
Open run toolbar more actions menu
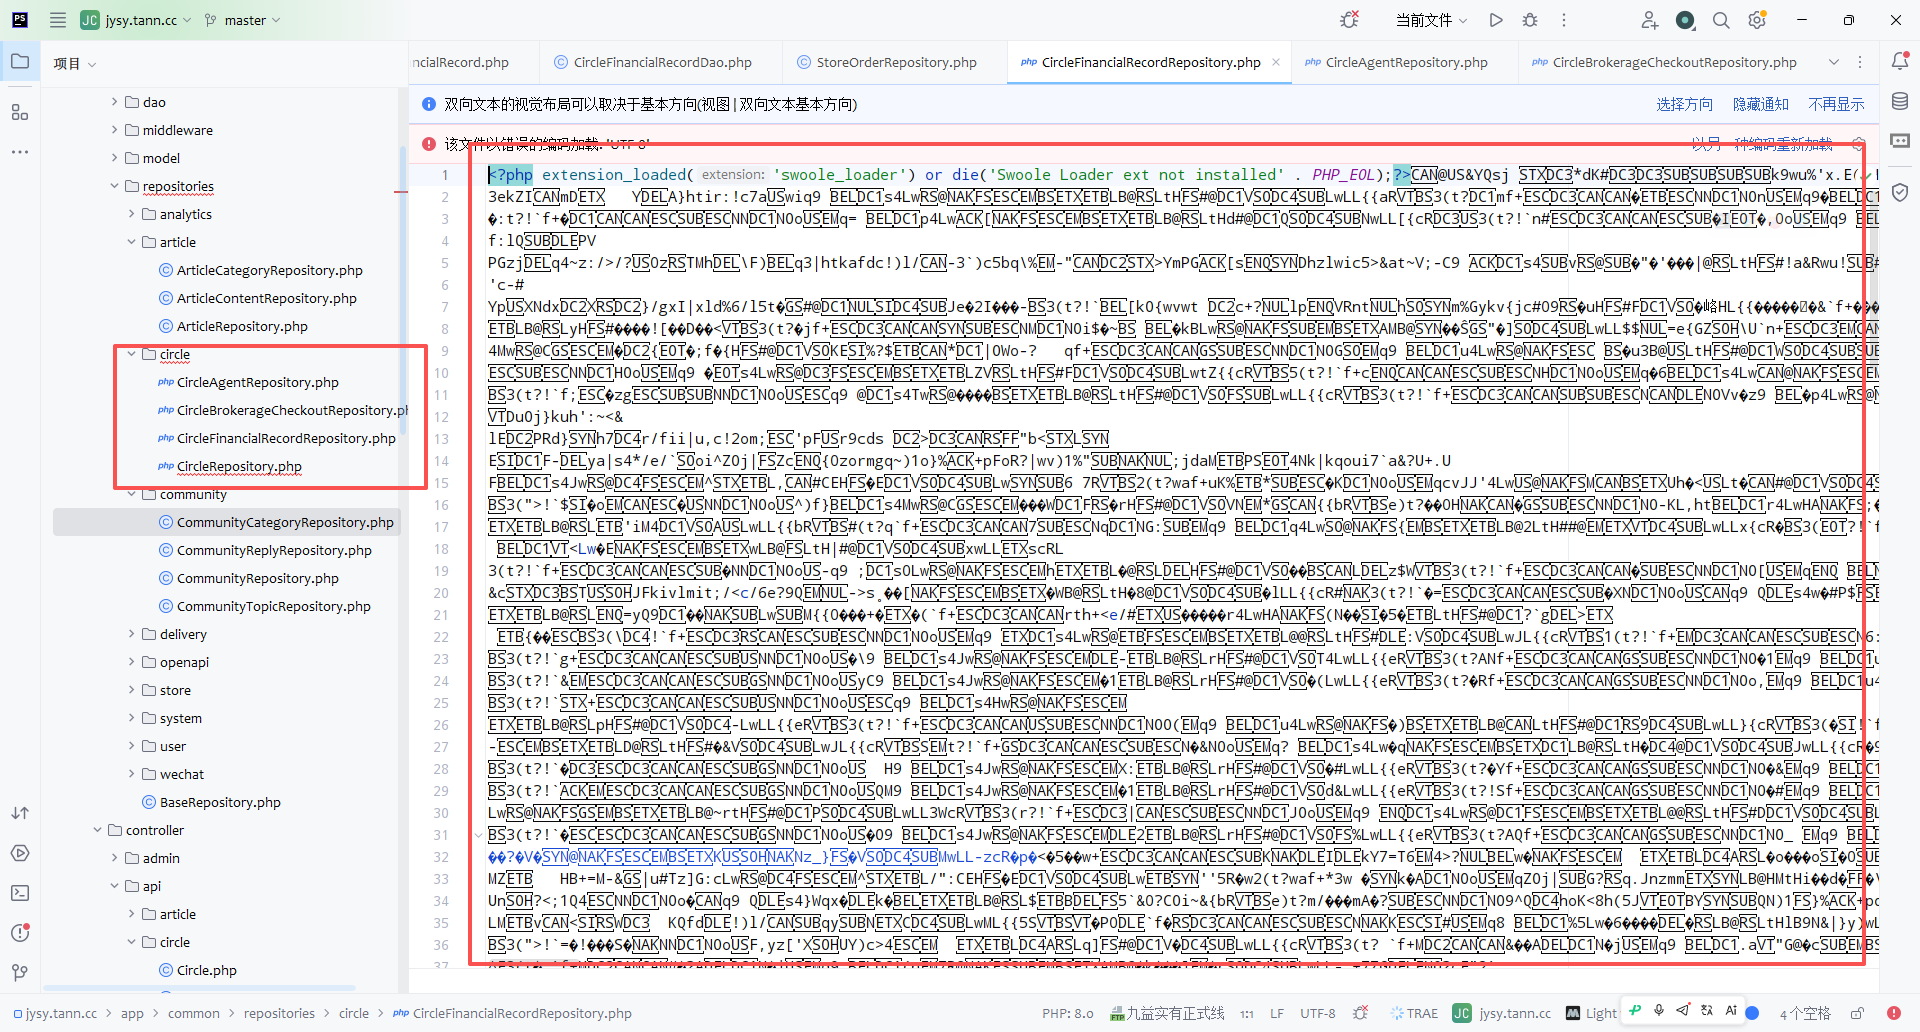click(1564, 20)
